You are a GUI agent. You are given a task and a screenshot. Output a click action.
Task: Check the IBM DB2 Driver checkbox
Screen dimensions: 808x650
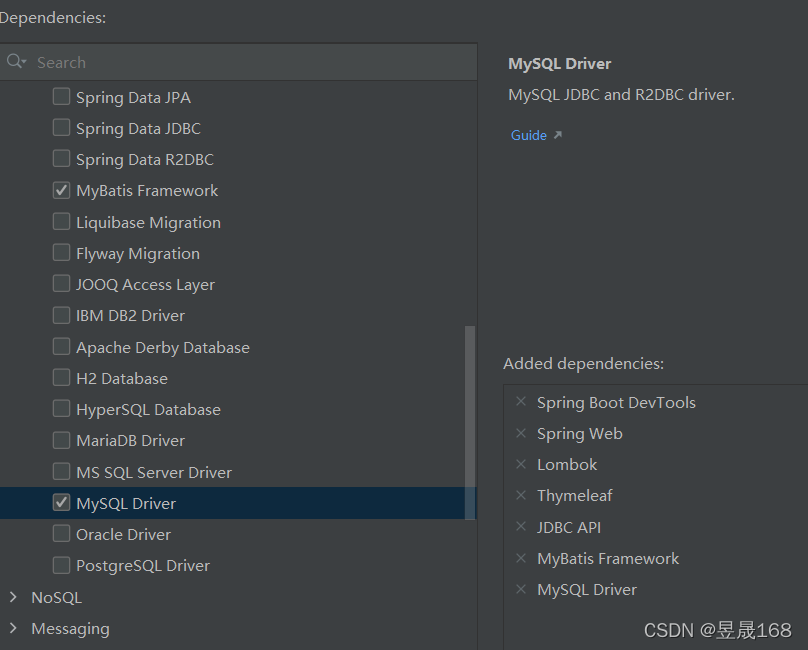(x=61, y=315)
